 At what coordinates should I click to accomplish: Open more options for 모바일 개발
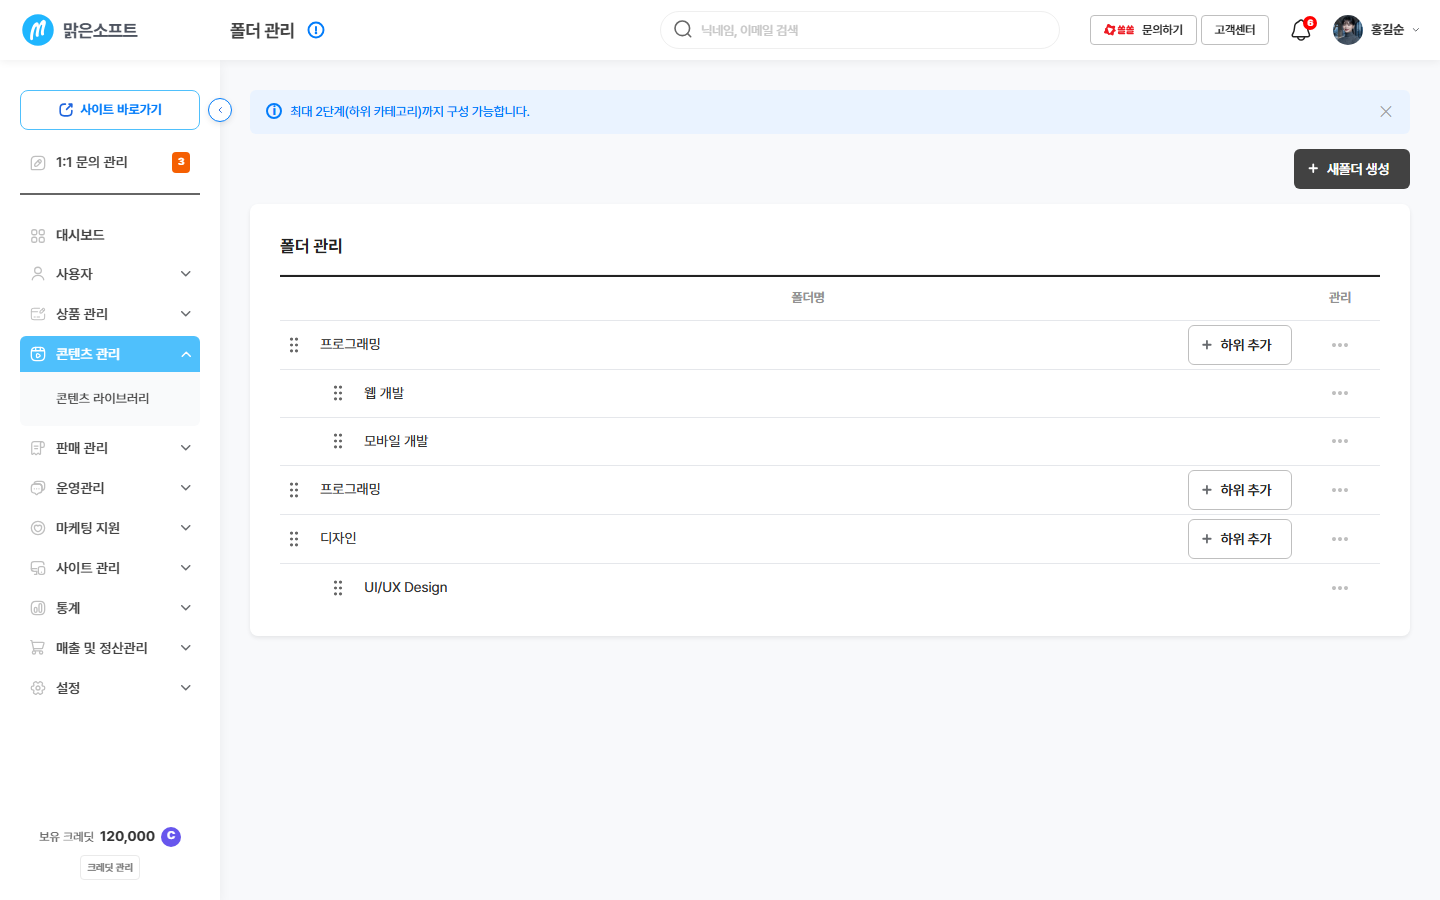click(1340, 441)
